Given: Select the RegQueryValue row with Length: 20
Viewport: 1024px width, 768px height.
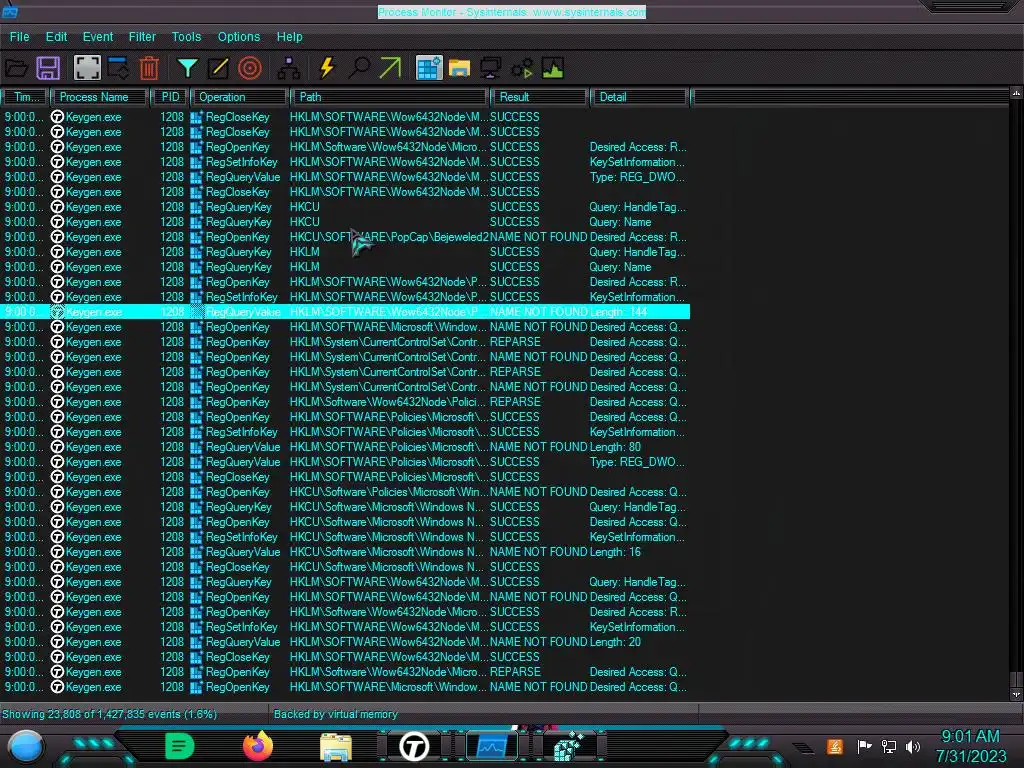Looking at the screenshot, I should point(345,643).
